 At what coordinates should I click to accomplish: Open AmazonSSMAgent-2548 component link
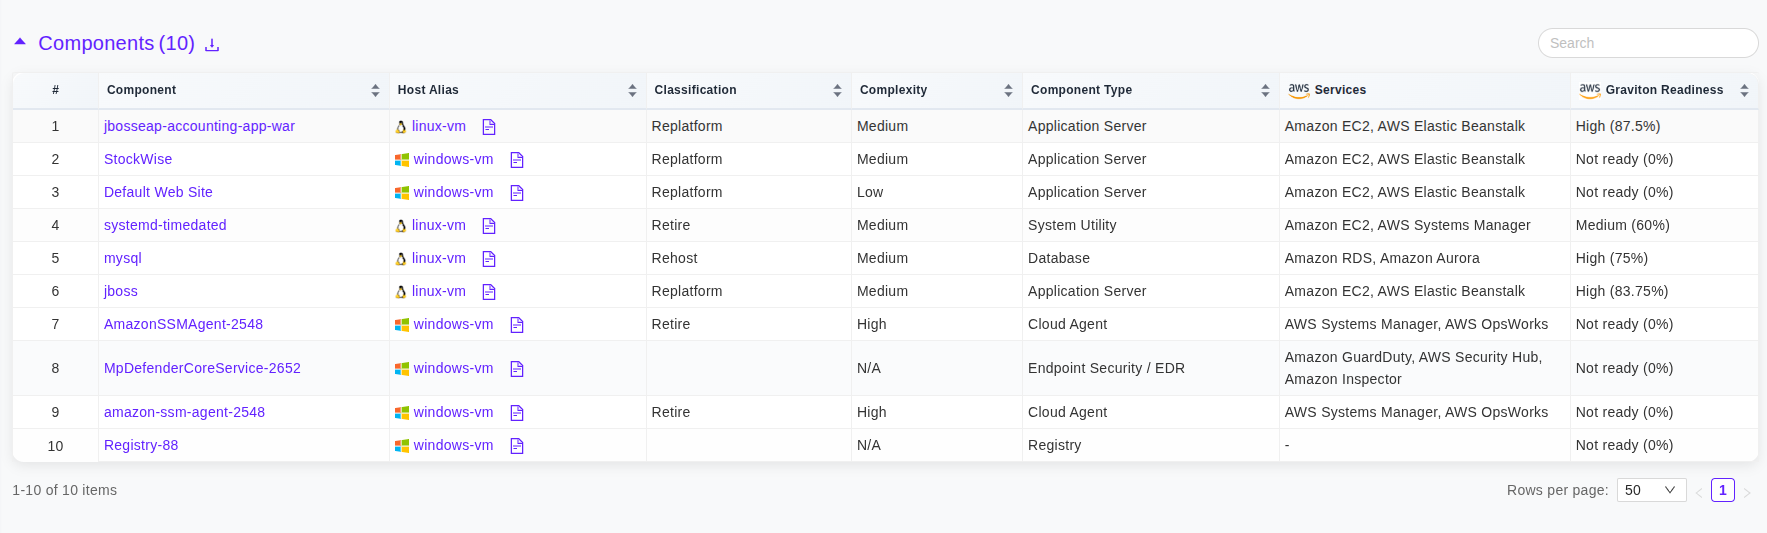pos(183,324)
